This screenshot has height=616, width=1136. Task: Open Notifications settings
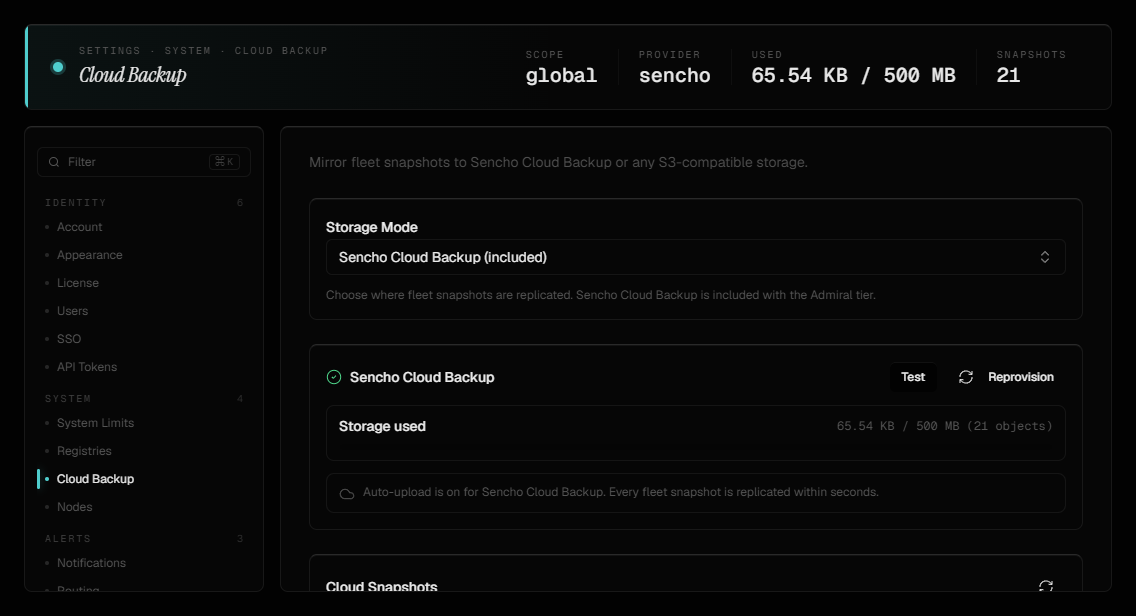pyautogui.click(x=91, y=563)
